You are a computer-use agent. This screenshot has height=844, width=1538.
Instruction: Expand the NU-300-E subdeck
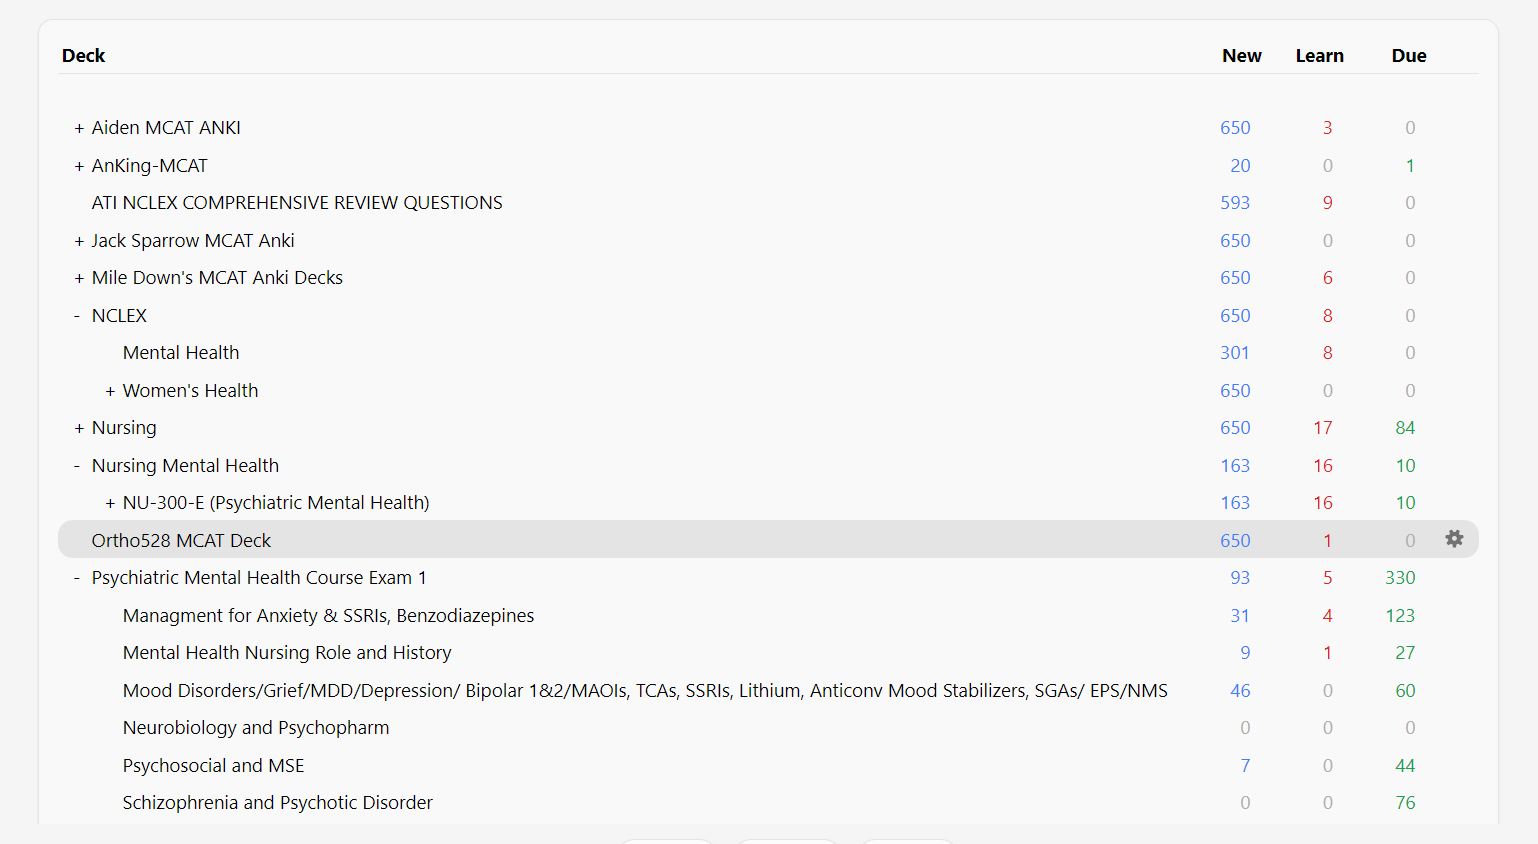click(x=110, y=503)
